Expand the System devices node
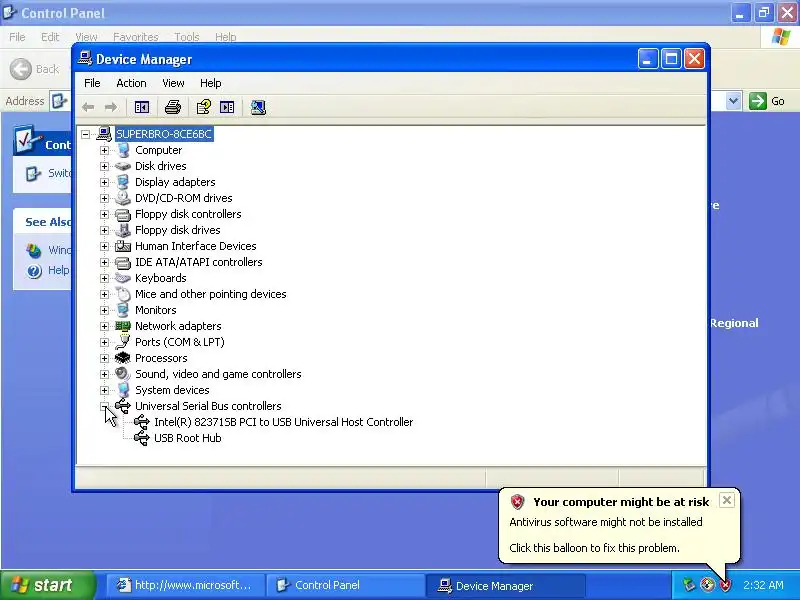The image size is (800, 600). point(105,390)
